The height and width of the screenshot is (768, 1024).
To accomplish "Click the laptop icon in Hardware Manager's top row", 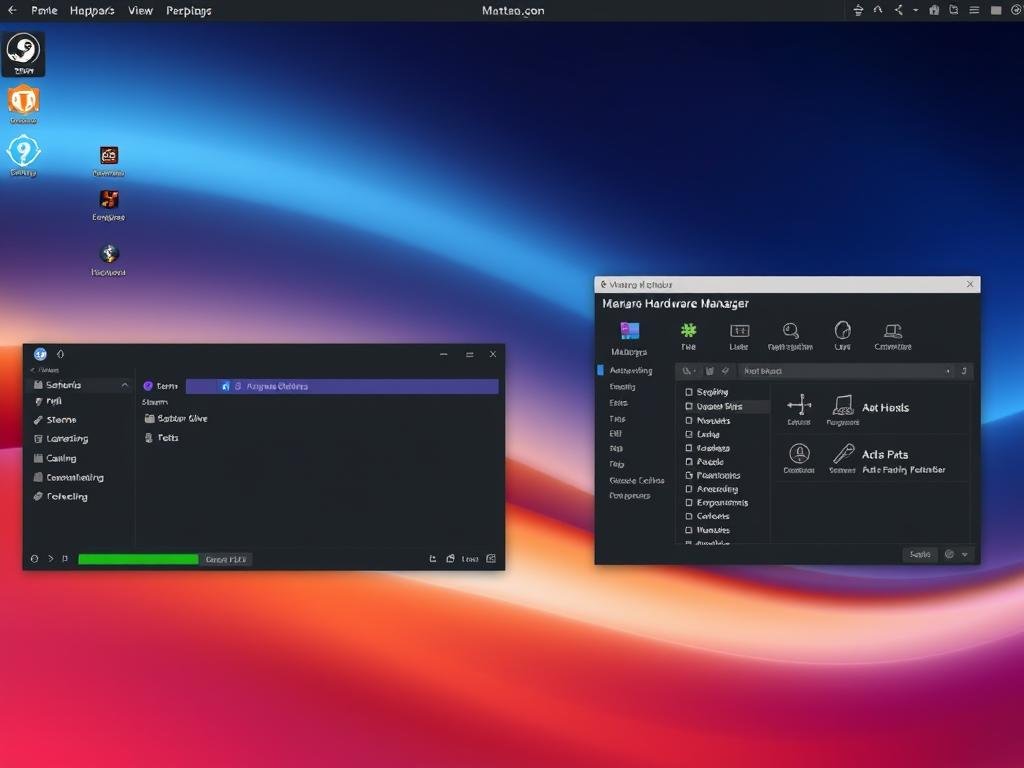I will click(x=893, y=330).
